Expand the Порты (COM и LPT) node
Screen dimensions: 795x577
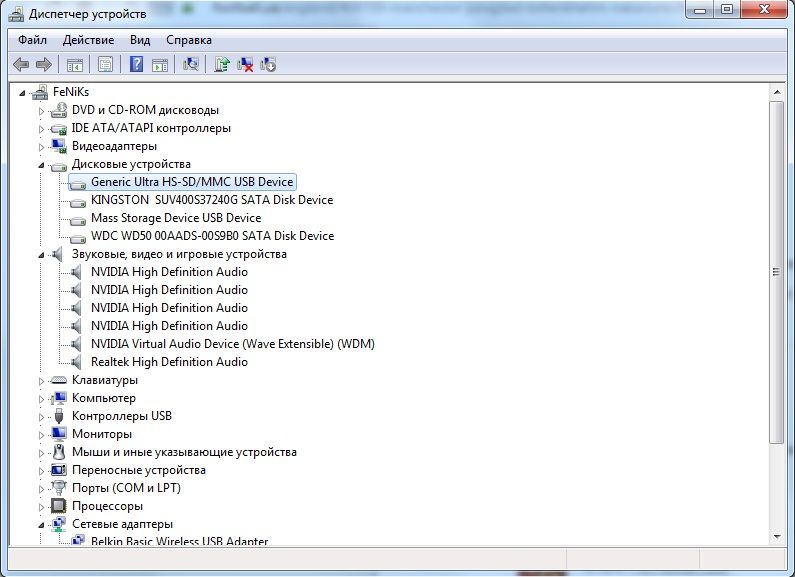[x=42, y=489]
